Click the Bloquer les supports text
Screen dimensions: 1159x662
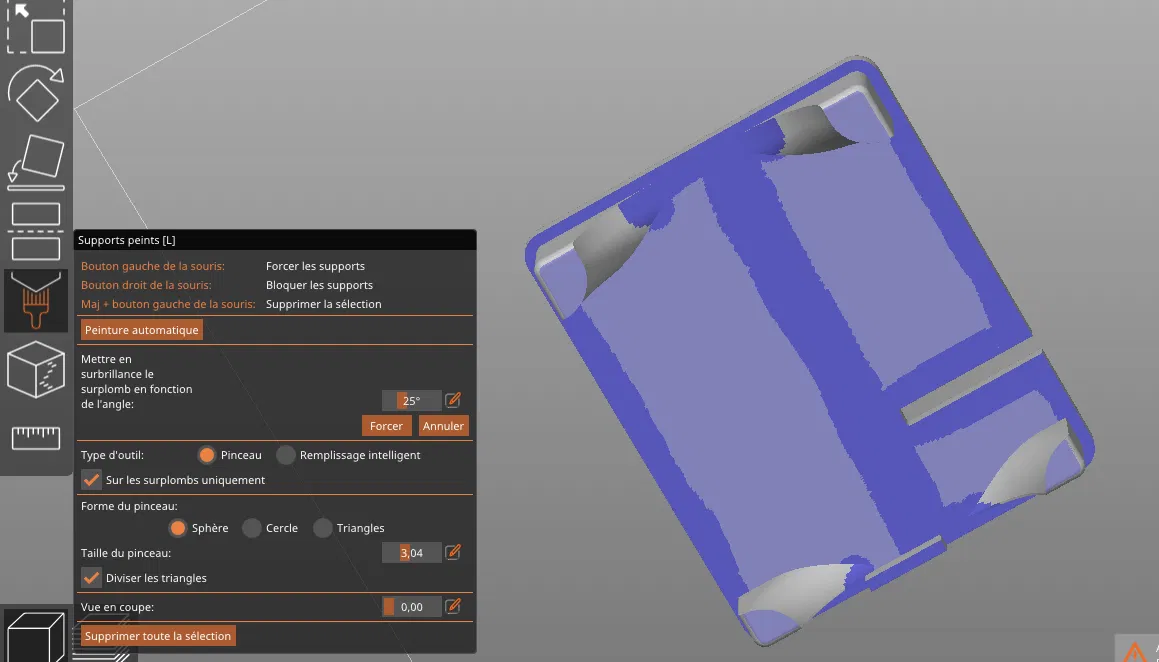[x=319, y=285]
